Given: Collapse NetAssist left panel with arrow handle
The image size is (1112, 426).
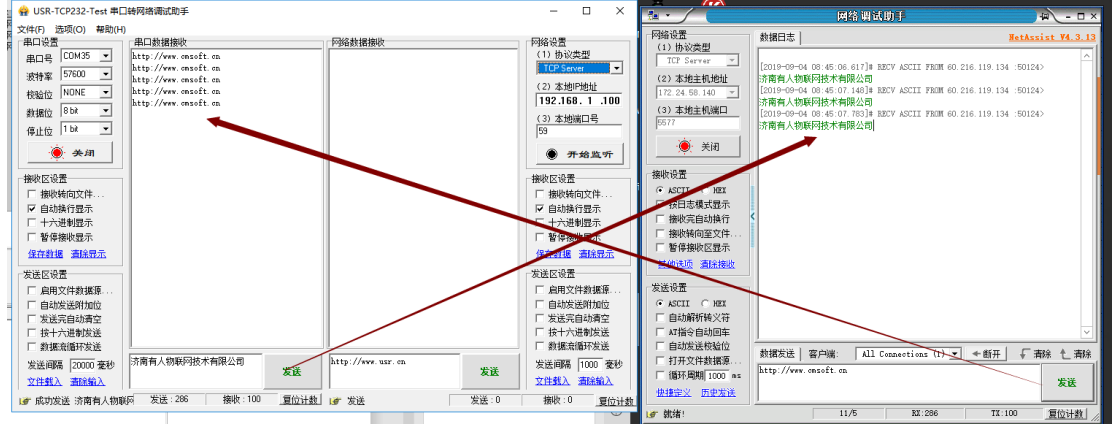Looking at the screenshot, I should (x=752, y=216).
